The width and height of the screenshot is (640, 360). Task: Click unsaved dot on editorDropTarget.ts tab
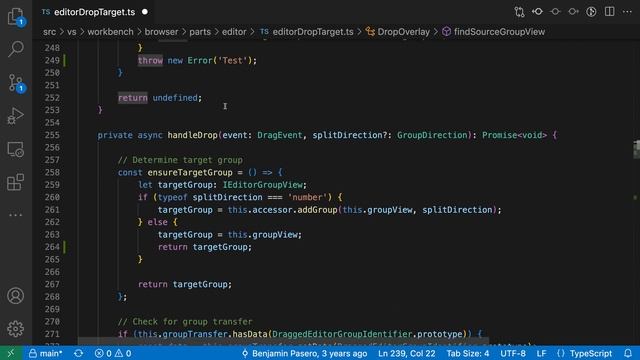tap(145, 12)
